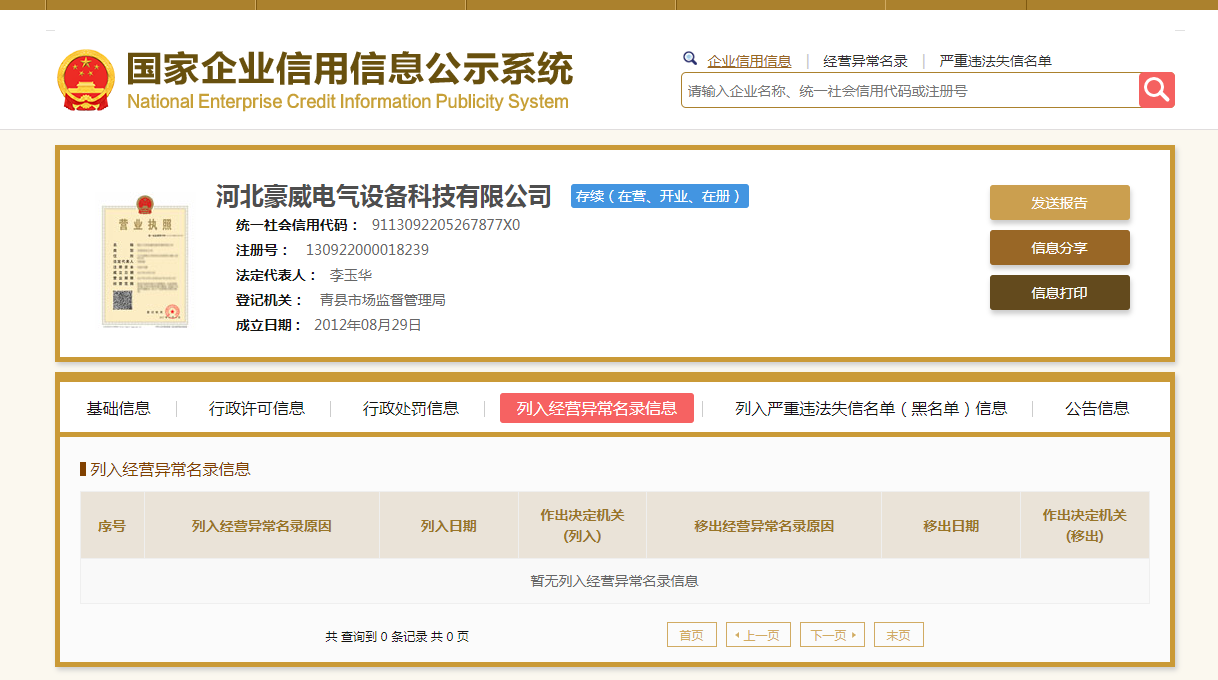Select the 企业信用信息 search category
1218x680 pixels.
pyautogui.click(x=749, y=61)
